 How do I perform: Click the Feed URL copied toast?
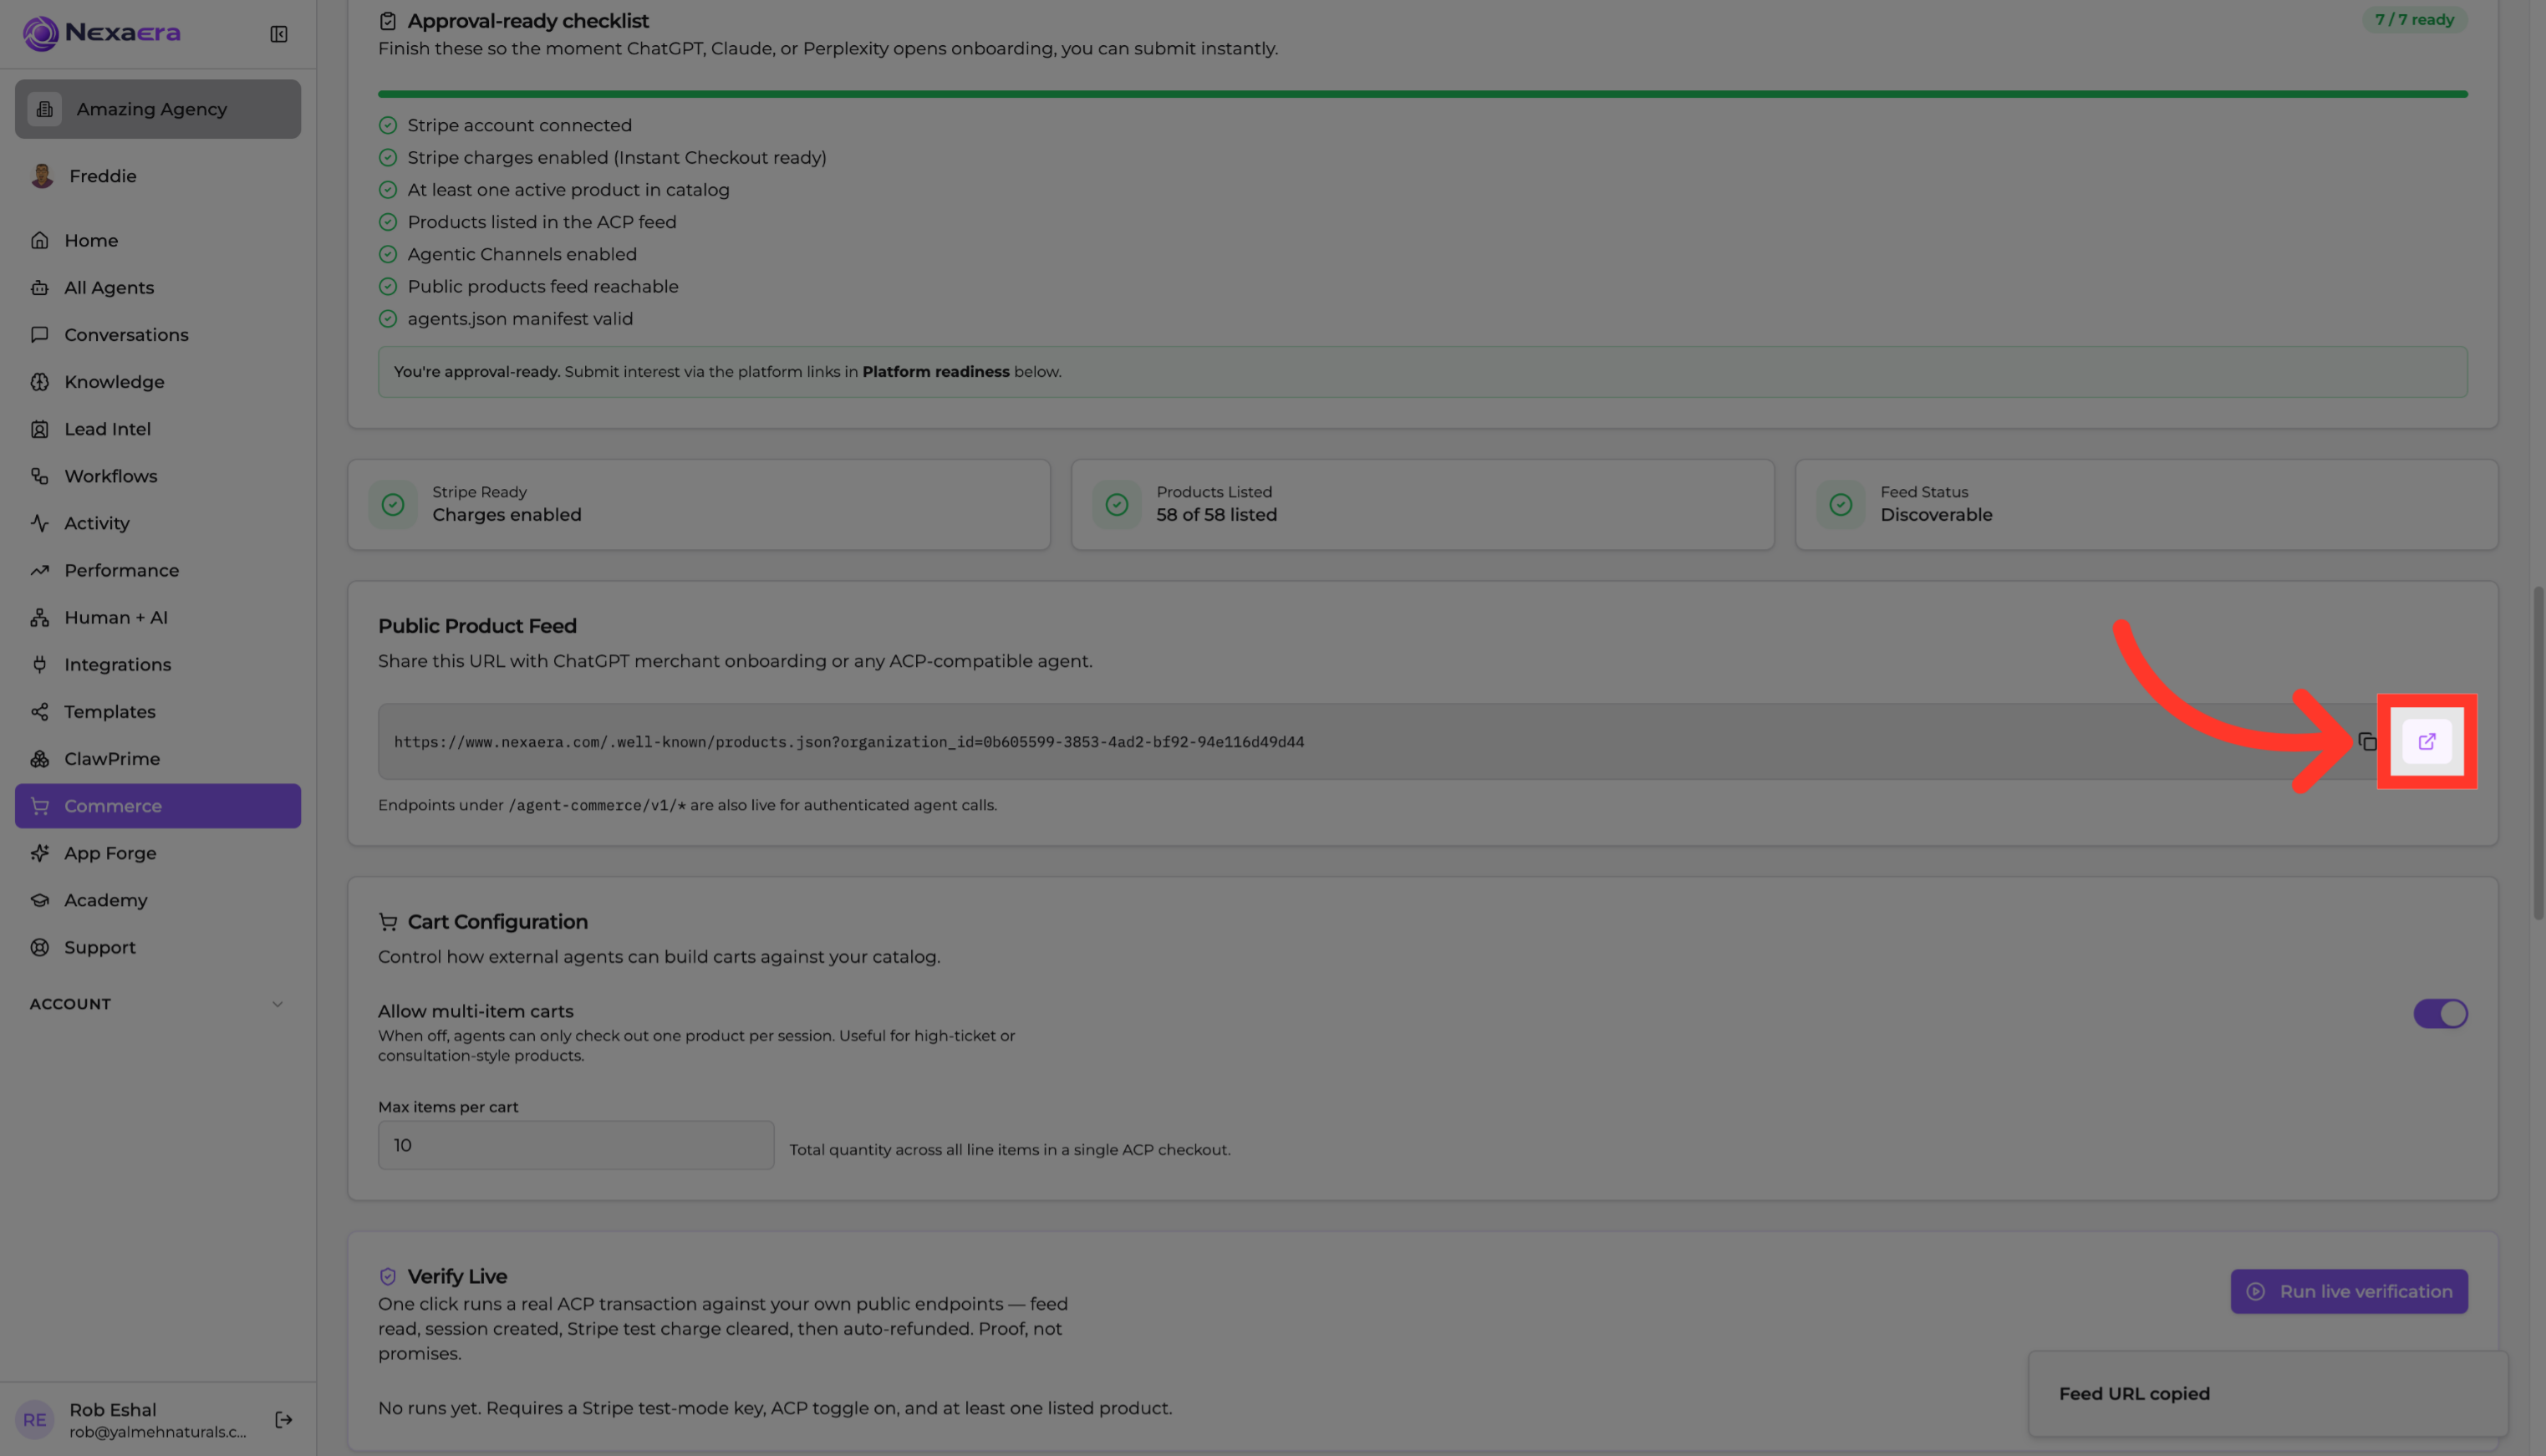click(x=2268, y=1393)
